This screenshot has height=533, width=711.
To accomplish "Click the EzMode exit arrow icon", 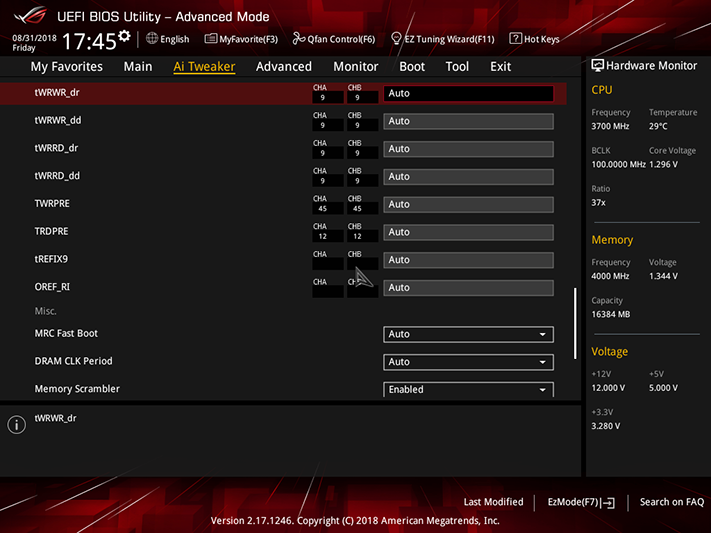I will coord(609,503).
